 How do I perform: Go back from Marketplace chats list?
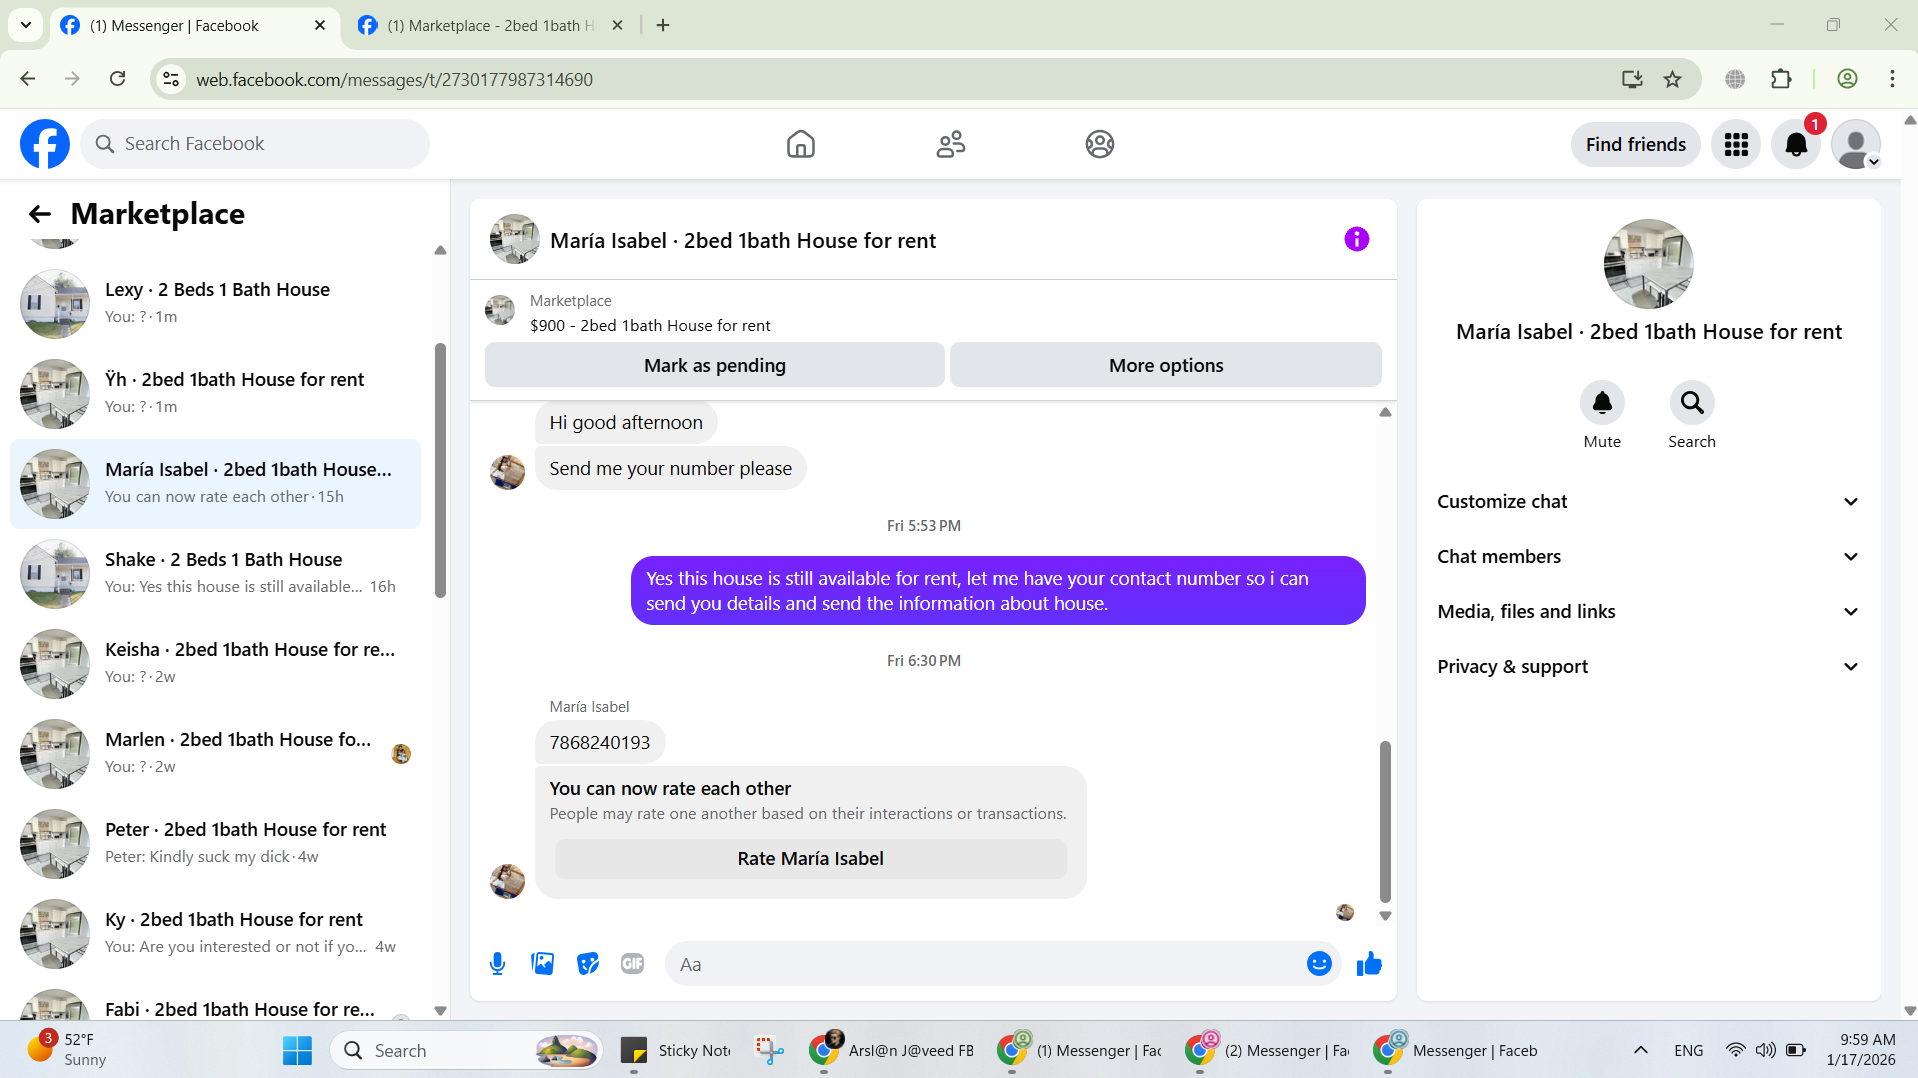pos(39,214)
